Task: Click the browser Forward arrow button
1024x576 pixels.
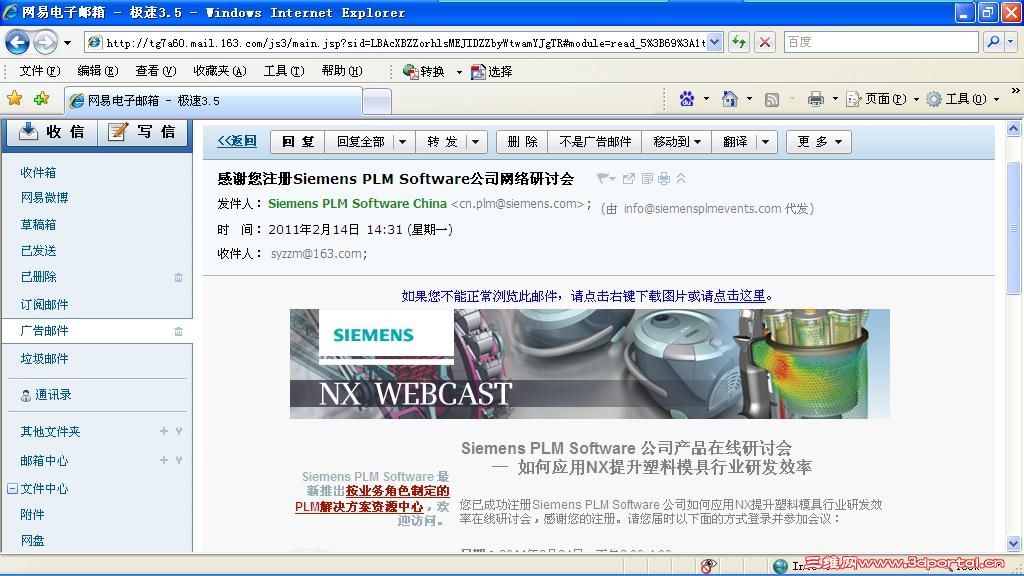Action: click(x=44, y=43)
